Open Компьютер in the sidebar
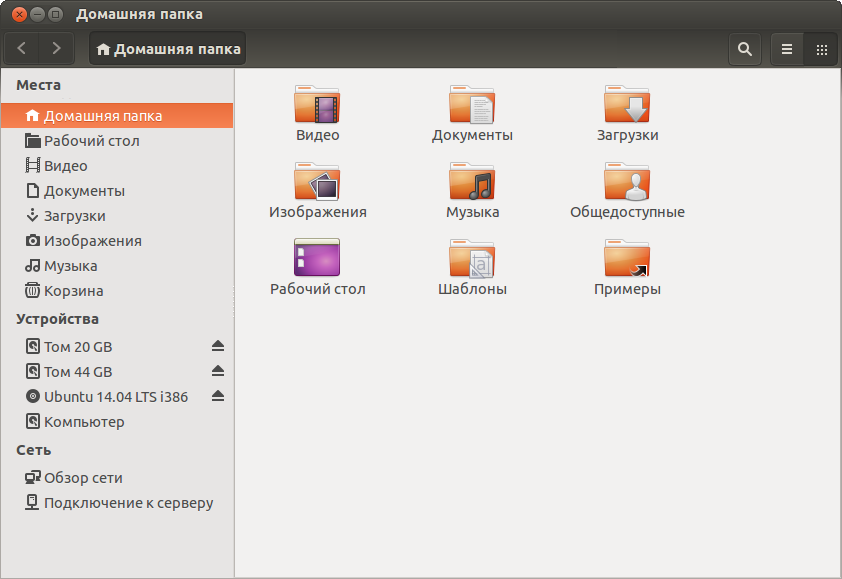This screenshot has width=842, height=579. 117,422
